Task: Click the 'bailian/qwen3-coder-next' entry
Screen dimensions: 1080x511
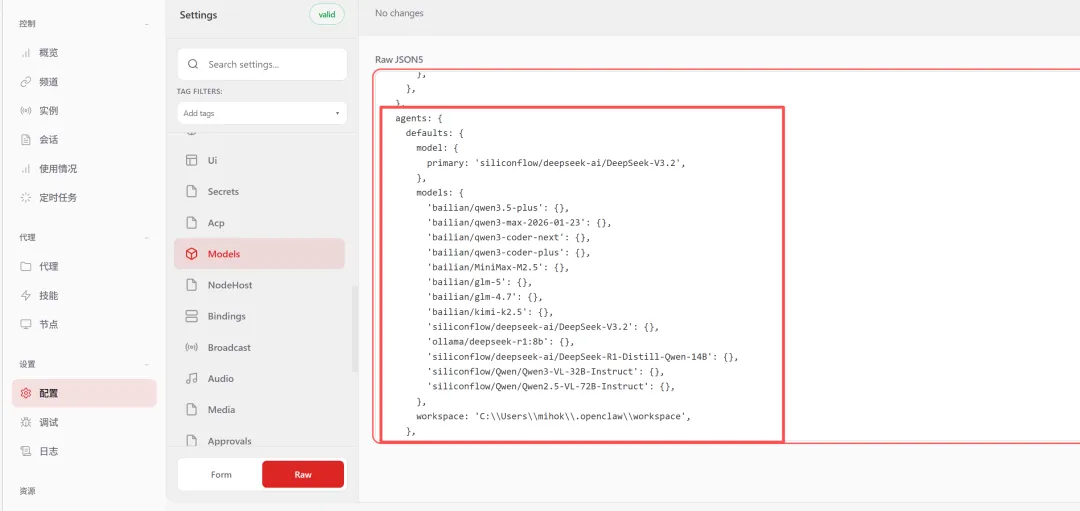Action: tap(508, 238)
